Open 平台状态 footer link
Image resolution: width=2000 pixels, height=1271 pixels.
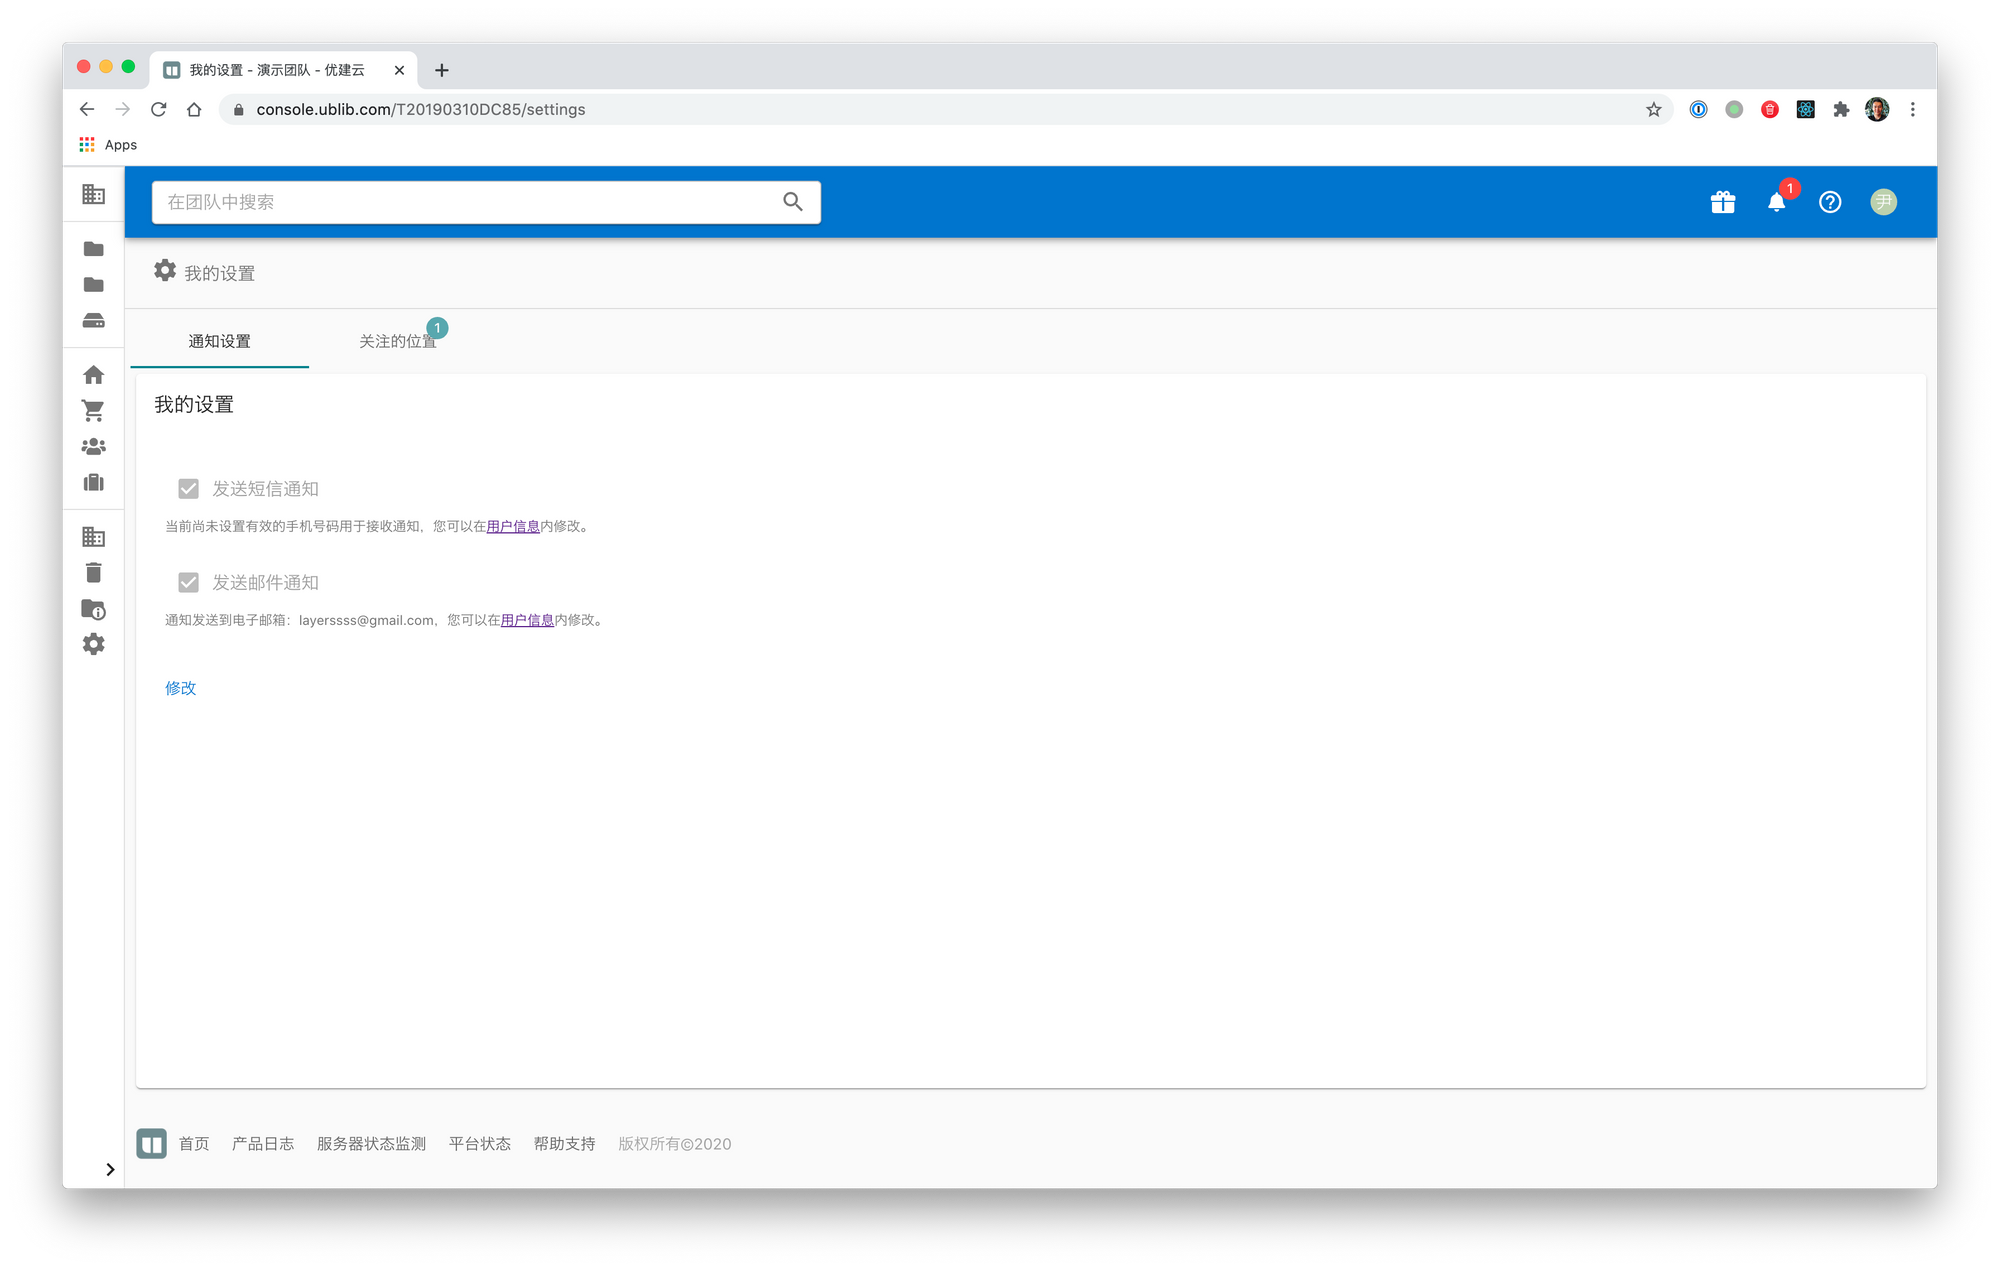coord(479,1144)
